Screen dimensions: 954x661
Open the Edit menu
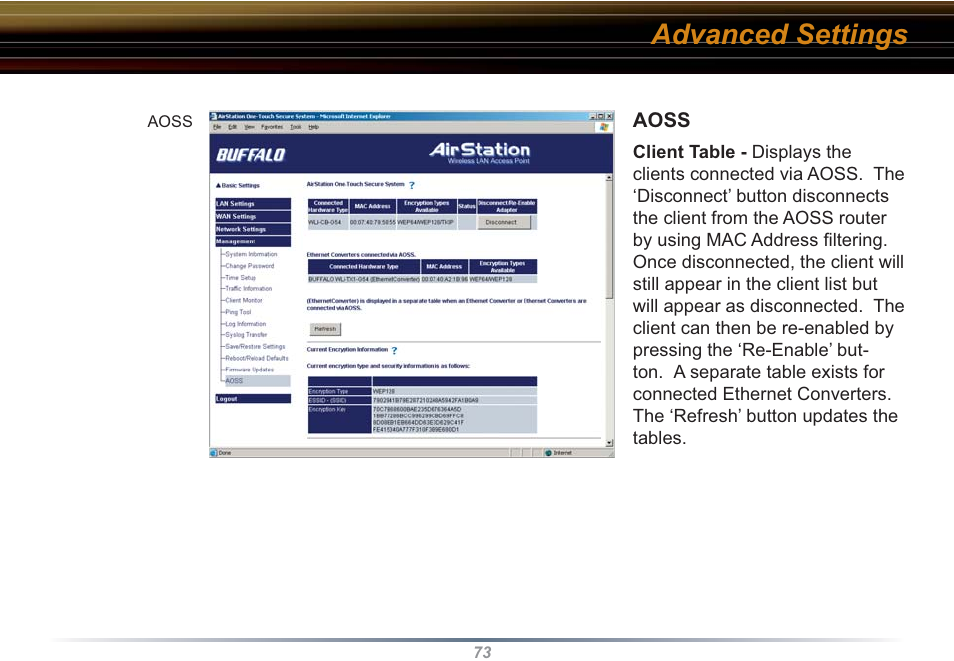[x=232, y=127]
